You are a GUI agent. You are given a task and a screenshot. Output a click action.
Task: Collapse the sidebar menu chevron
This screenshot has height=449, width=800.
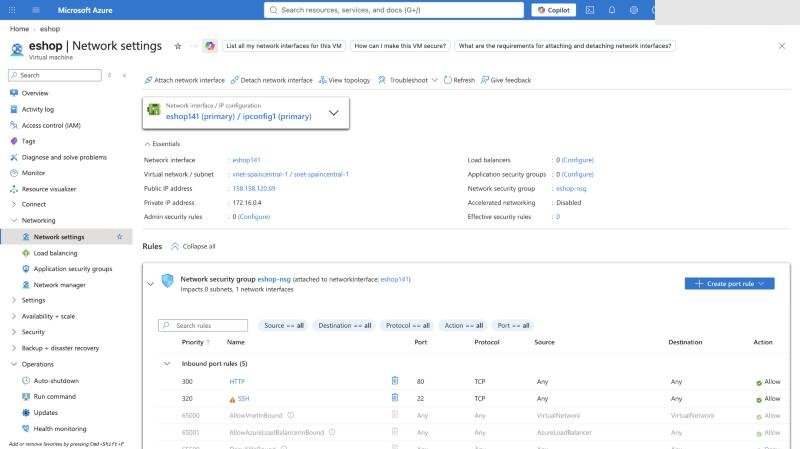tap(124, 75)
